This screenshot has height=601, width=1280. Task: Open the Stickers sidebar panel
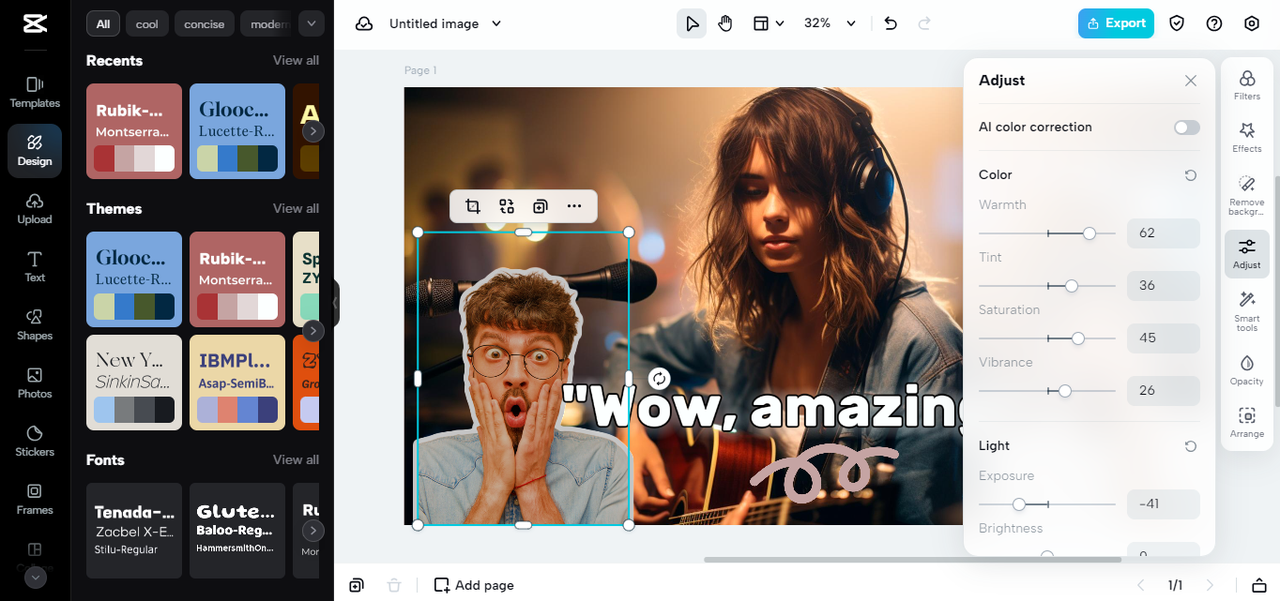tap(35, 440)
